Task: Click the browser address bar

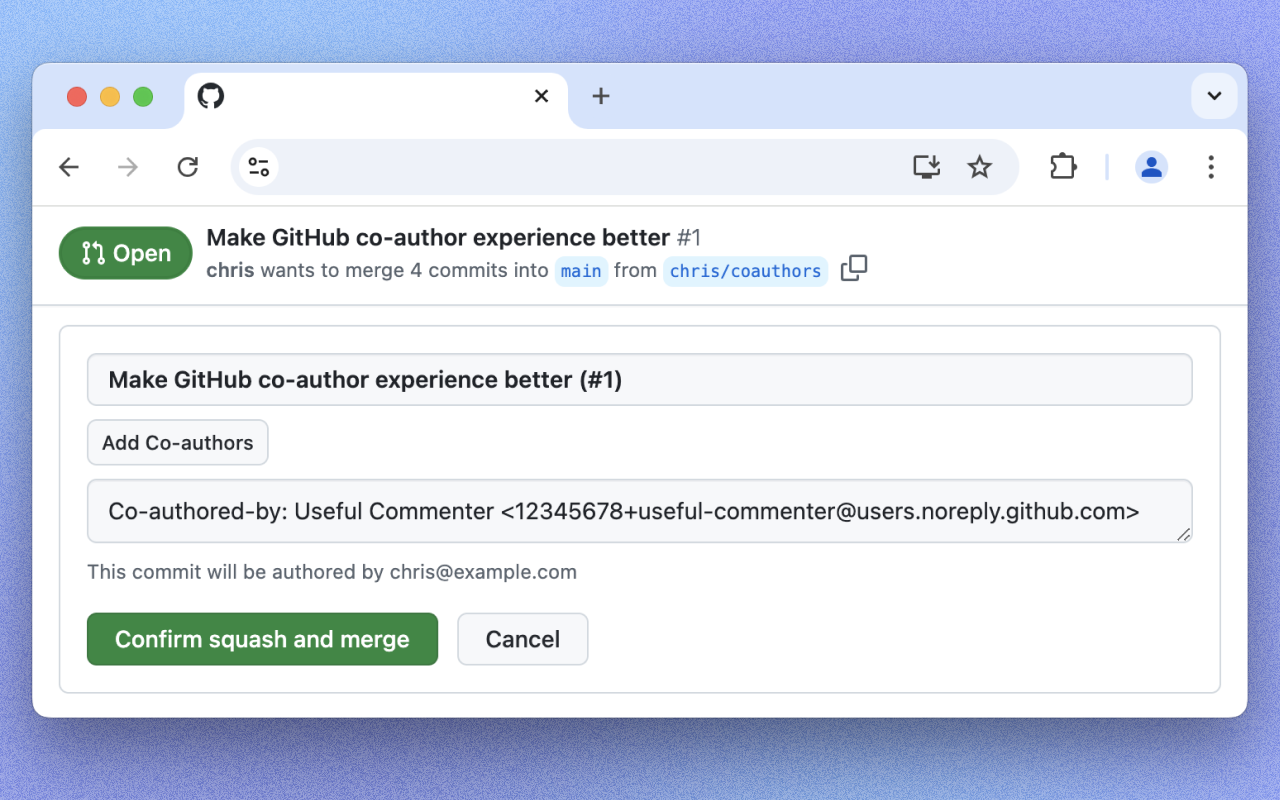Action: point(625,167)
